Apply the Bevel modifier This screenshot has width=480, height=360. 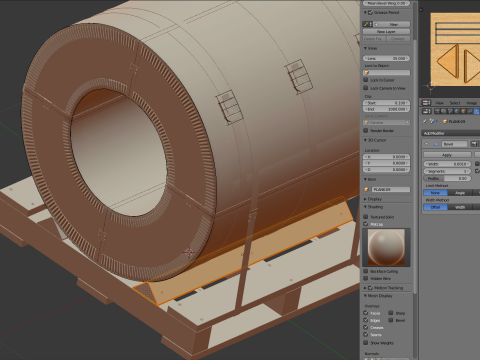click(447, 155)
